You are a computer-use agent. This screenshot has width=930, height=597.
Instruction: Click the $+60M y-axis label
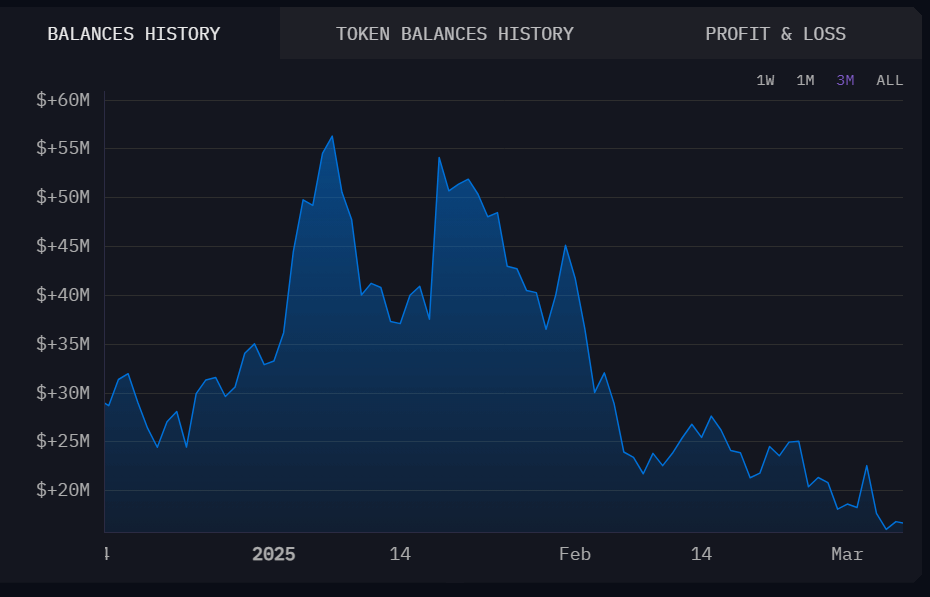(63, 100)
